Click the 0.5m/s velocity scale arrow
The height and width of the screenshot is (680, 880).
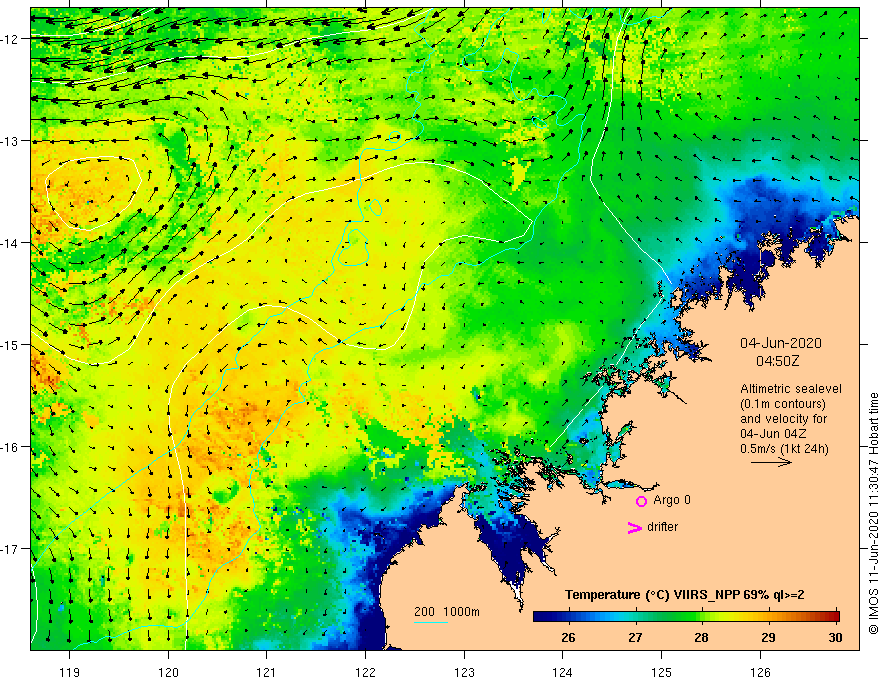pyautogui.click(x=771, y=462)
